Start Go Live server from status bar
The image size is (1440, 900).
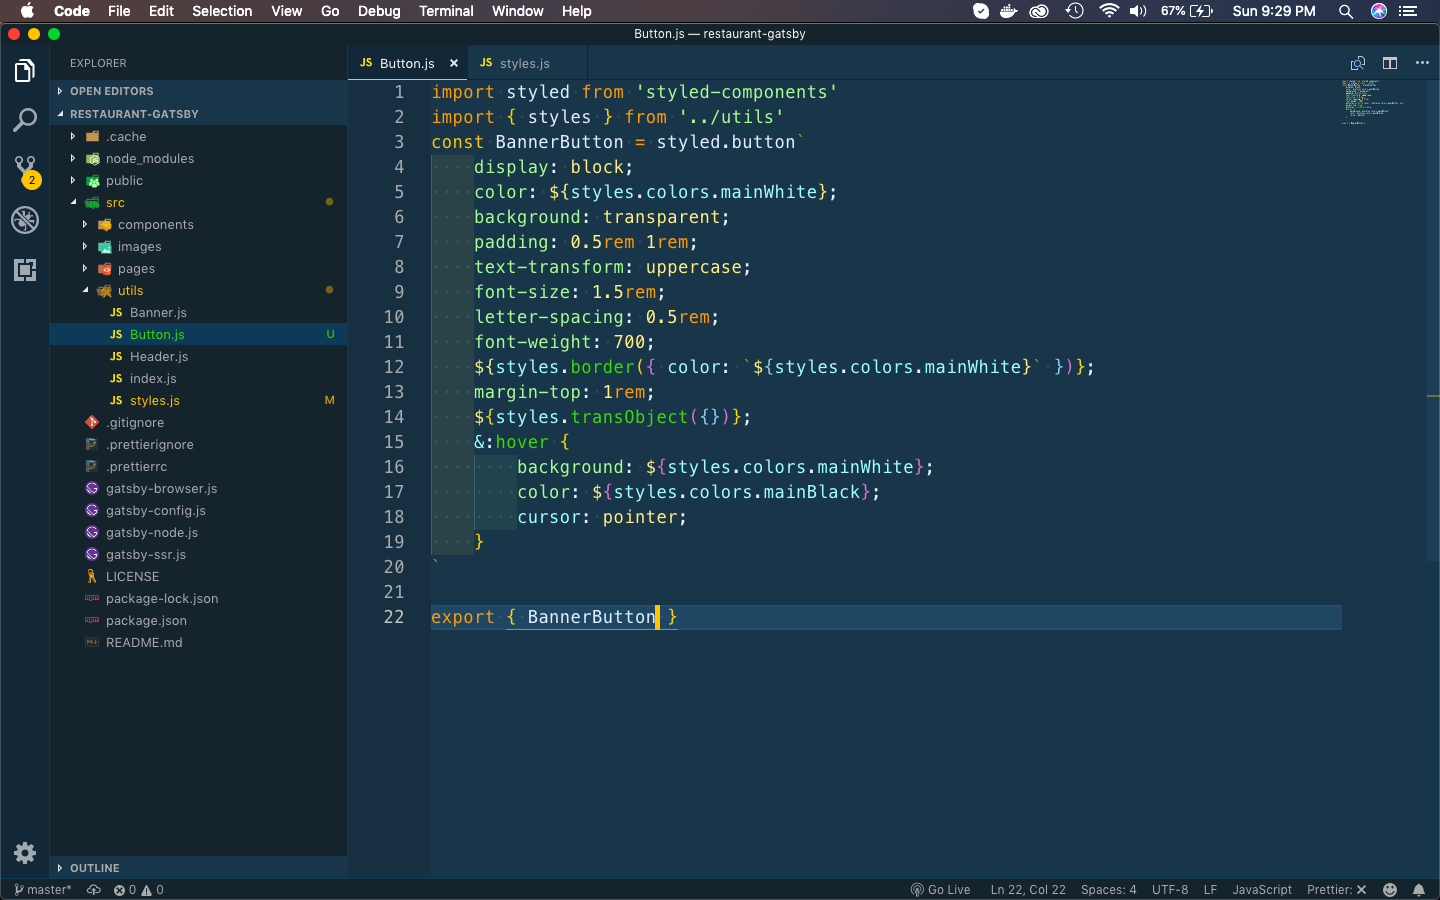940,890
